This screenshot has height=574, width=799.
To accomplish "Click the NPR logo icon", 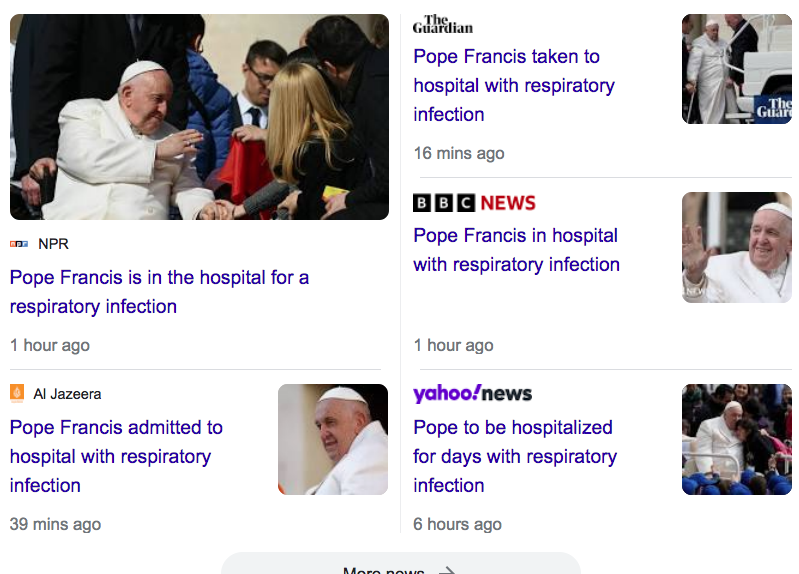I will click(19, 244).
